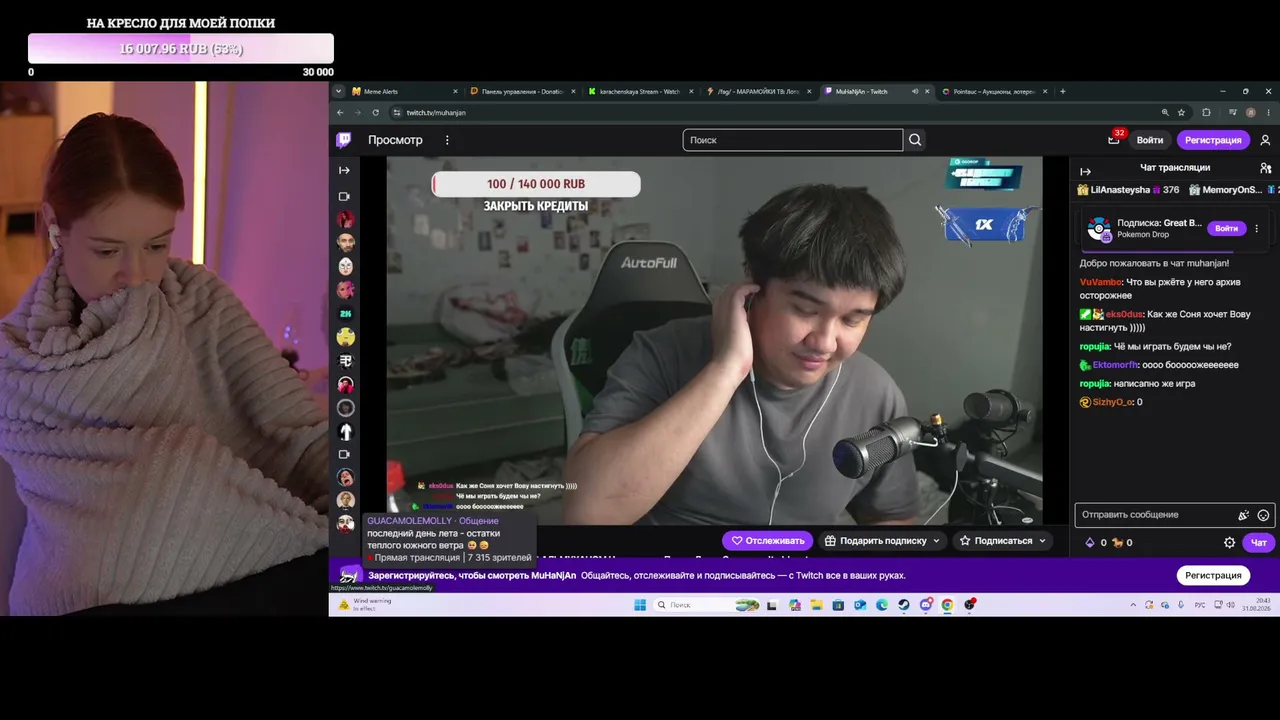Click the VuVambo username in chat

pyautogui.click(x=1100, y=282)
